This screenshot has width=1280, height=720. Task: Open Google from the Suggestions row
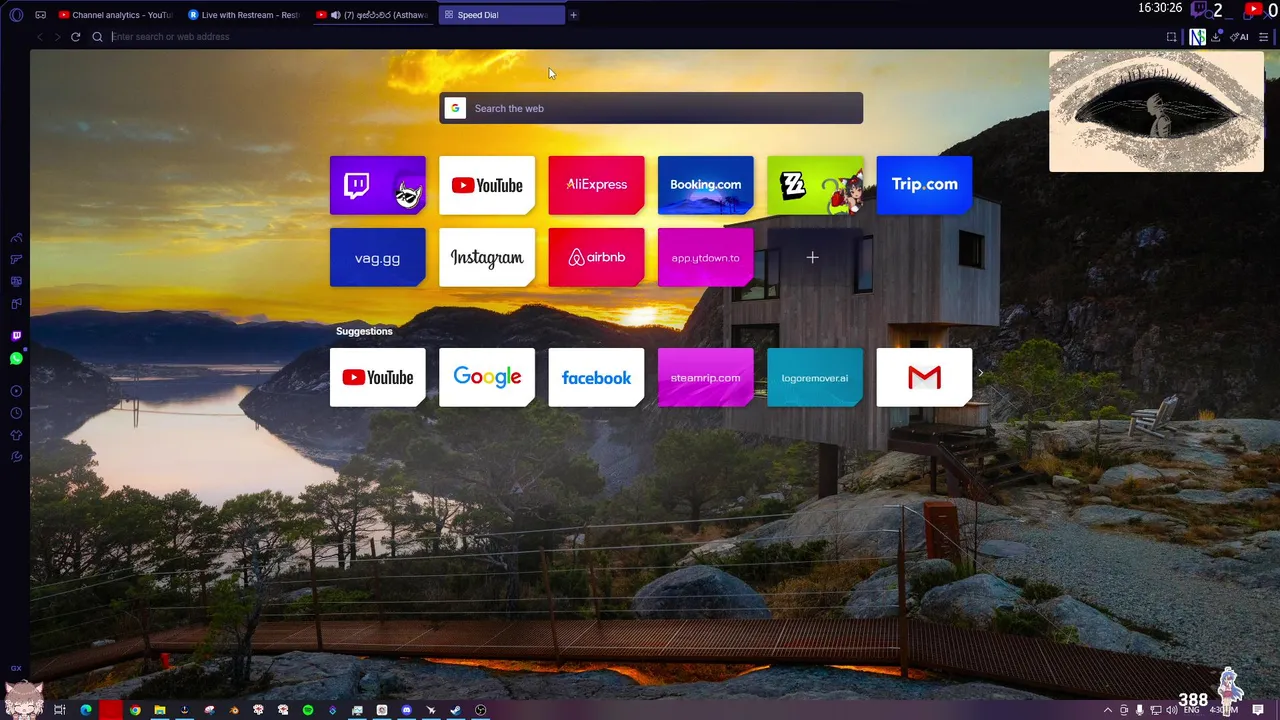487,377
